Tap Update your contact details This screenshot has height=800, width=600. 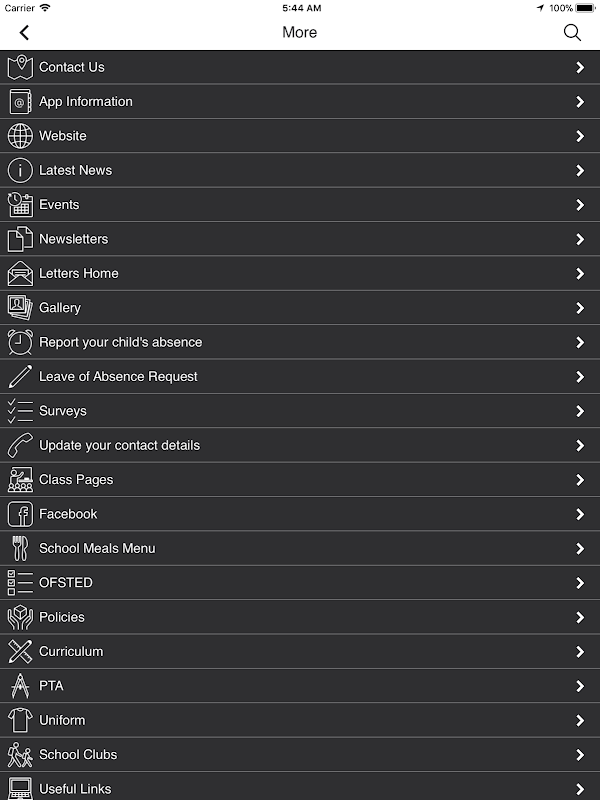[x=119, y=445]
